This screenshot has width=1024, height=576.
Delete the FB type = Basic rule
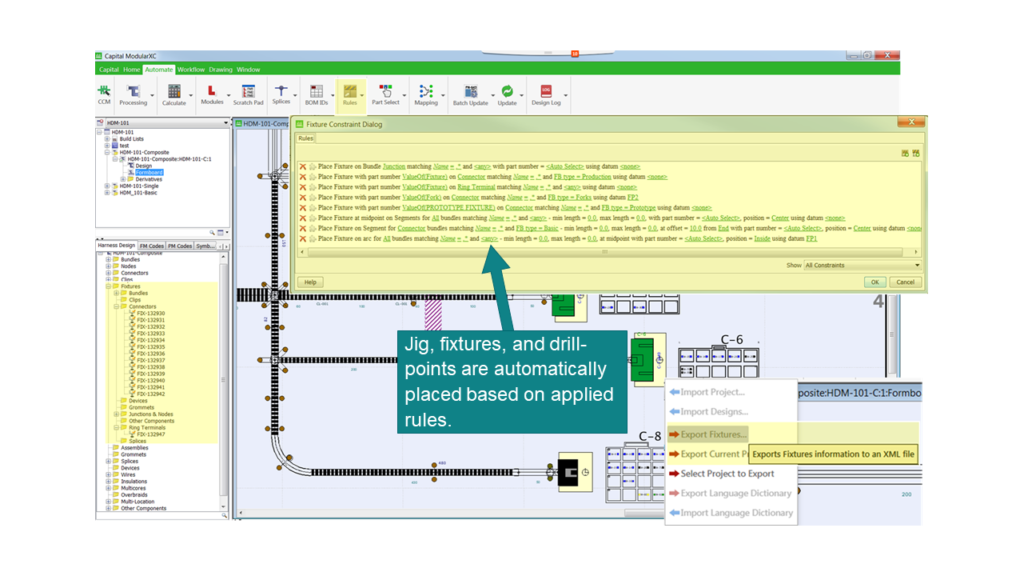click(x=303, y=229)
